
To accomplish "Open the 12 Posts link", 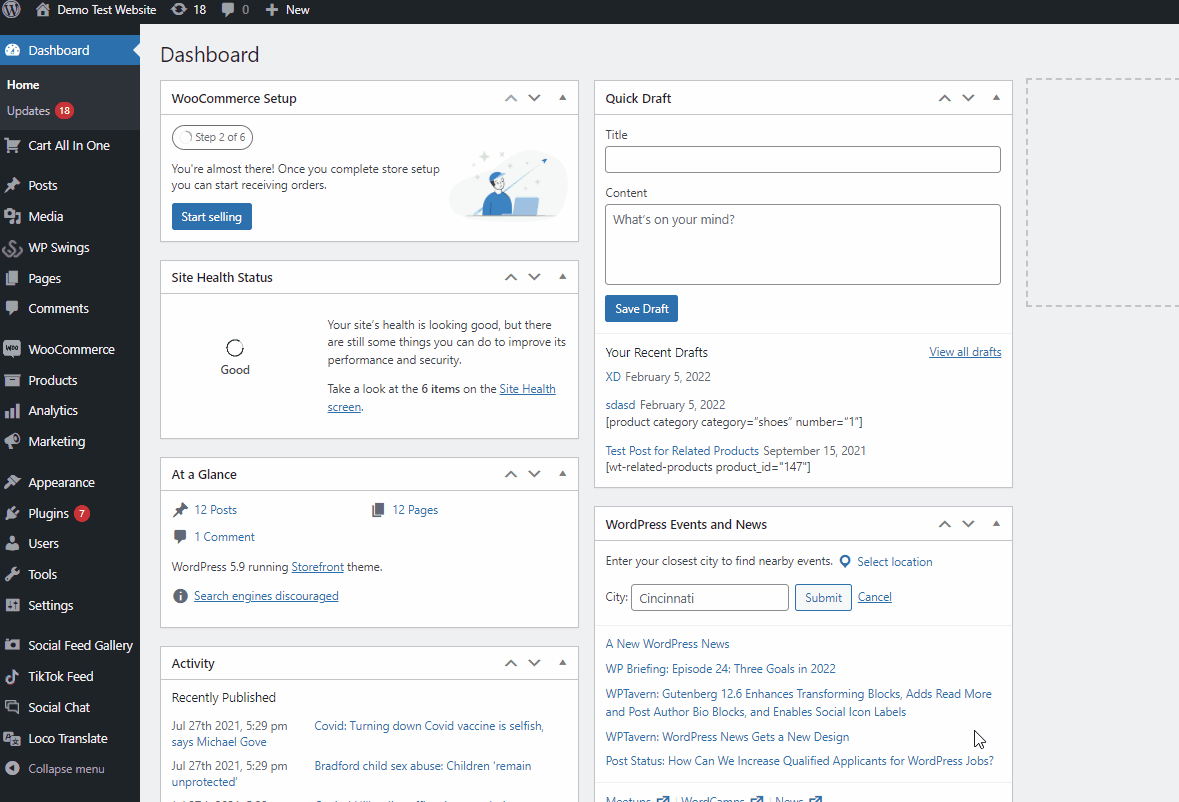I will [215, 510].
